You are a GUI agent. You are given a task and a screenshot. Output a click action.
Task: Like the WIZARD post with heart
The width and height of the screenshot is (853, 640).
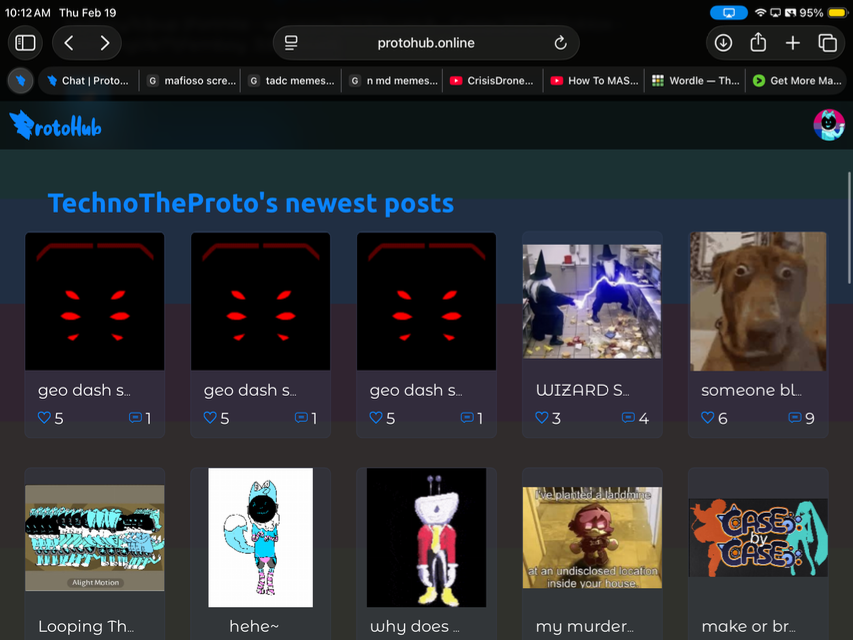pos(542,418)
